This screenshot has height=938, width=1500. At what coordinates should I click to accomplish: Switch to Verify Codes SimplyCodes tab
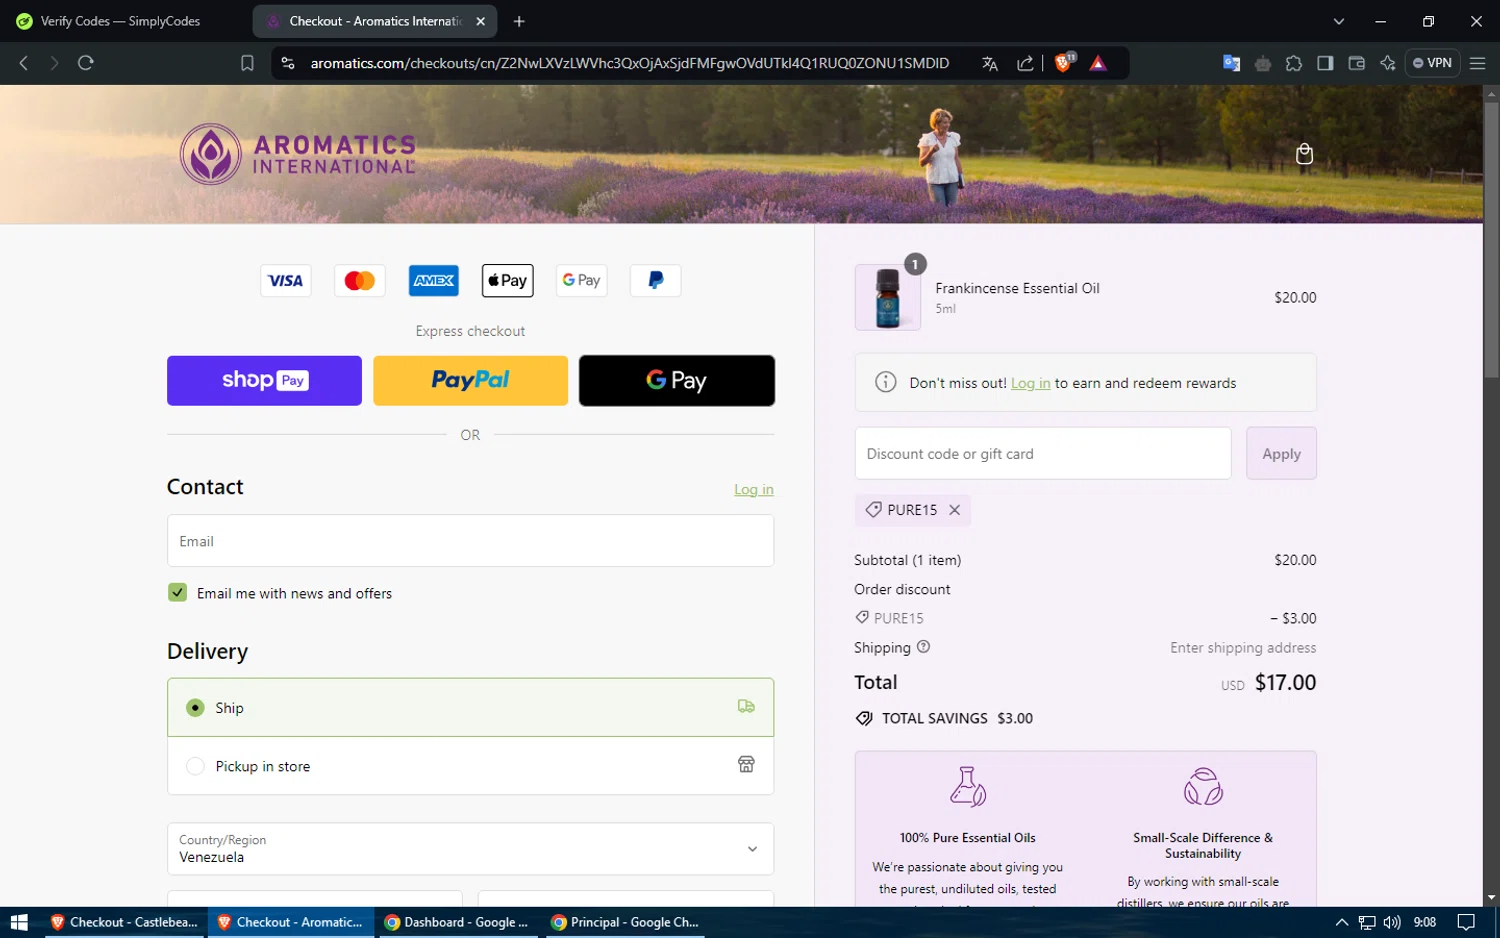coord(120,21)
